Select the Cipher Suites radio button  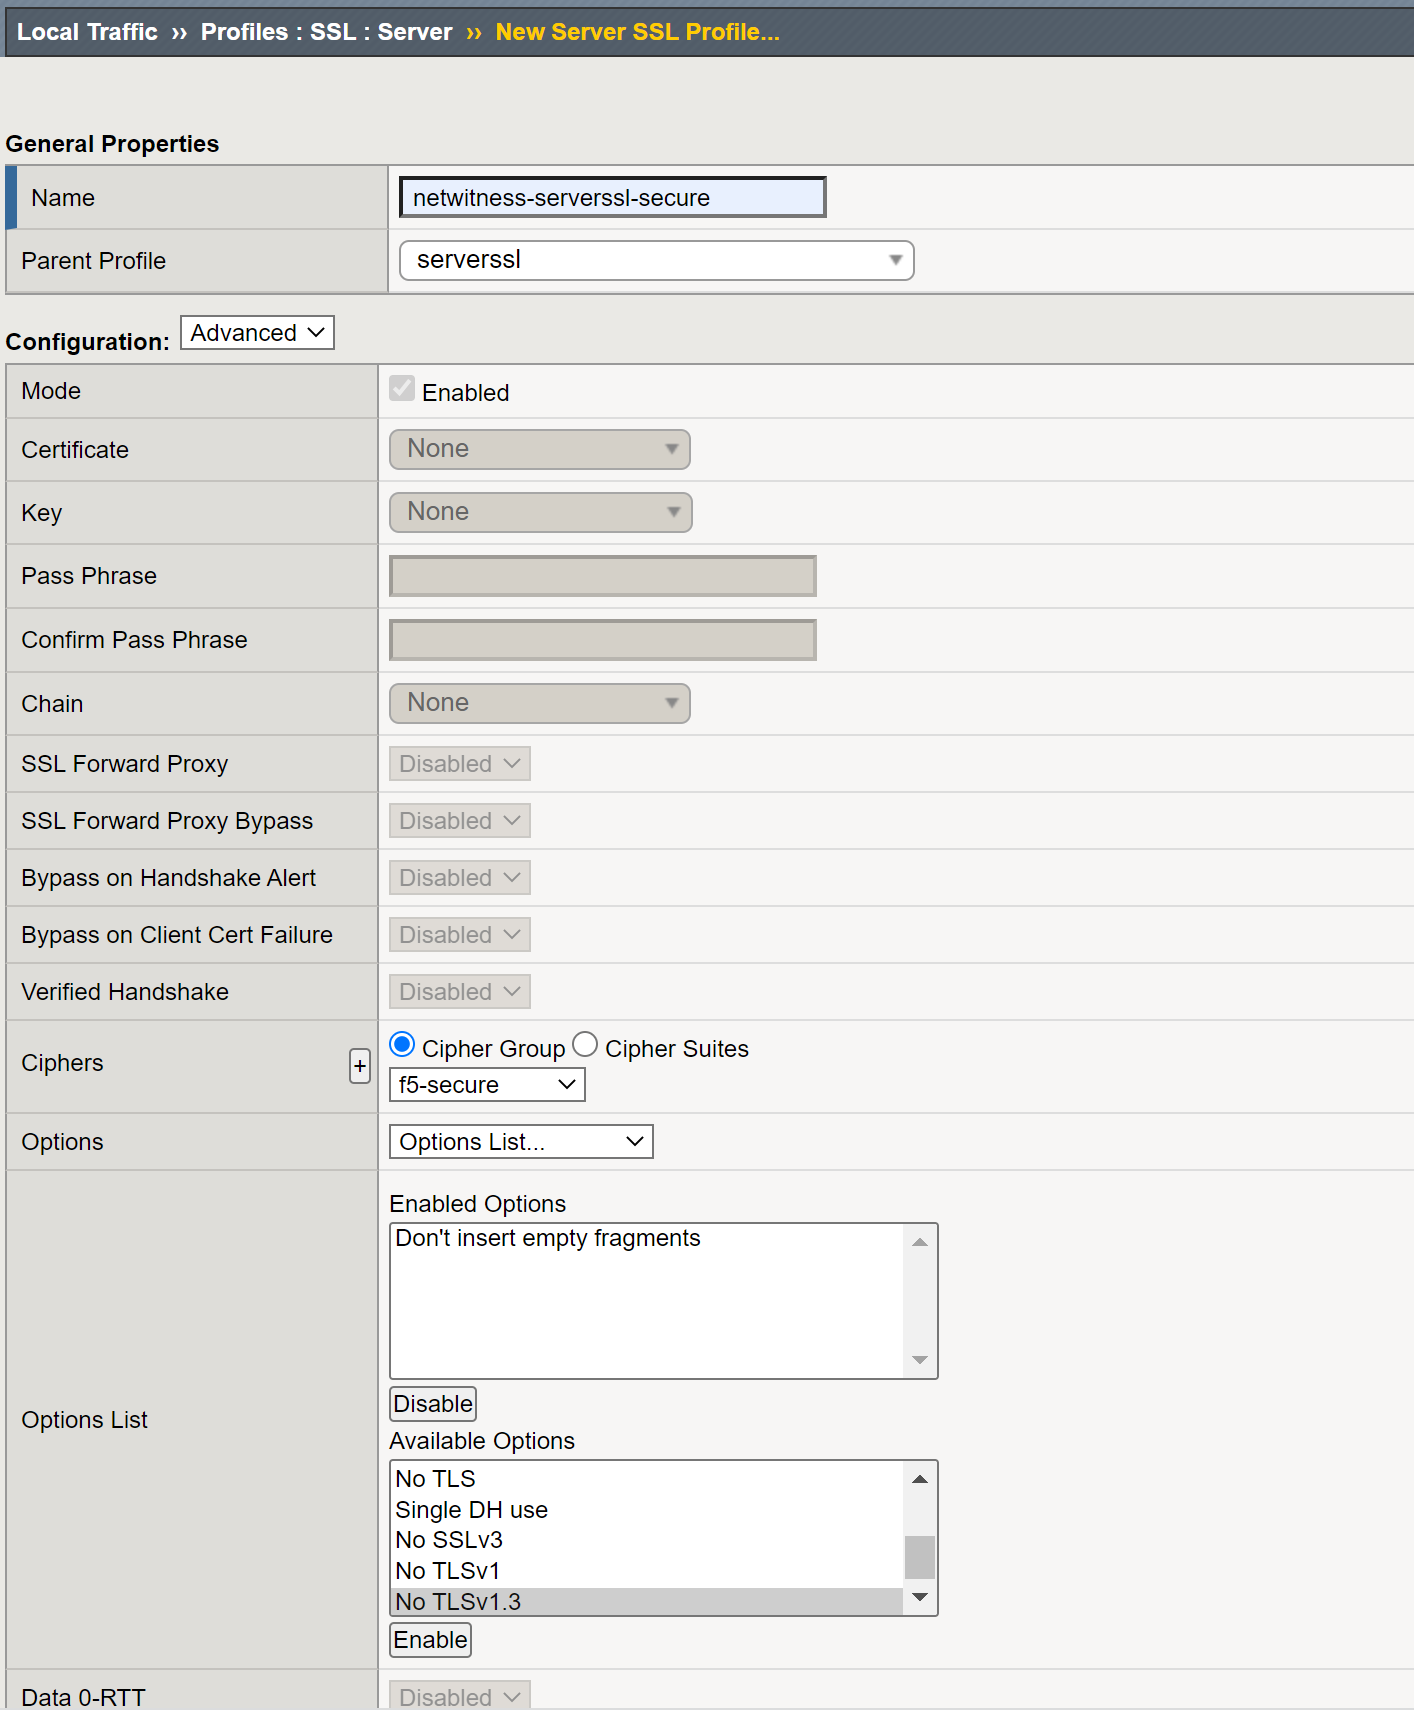coord(585,1045)
